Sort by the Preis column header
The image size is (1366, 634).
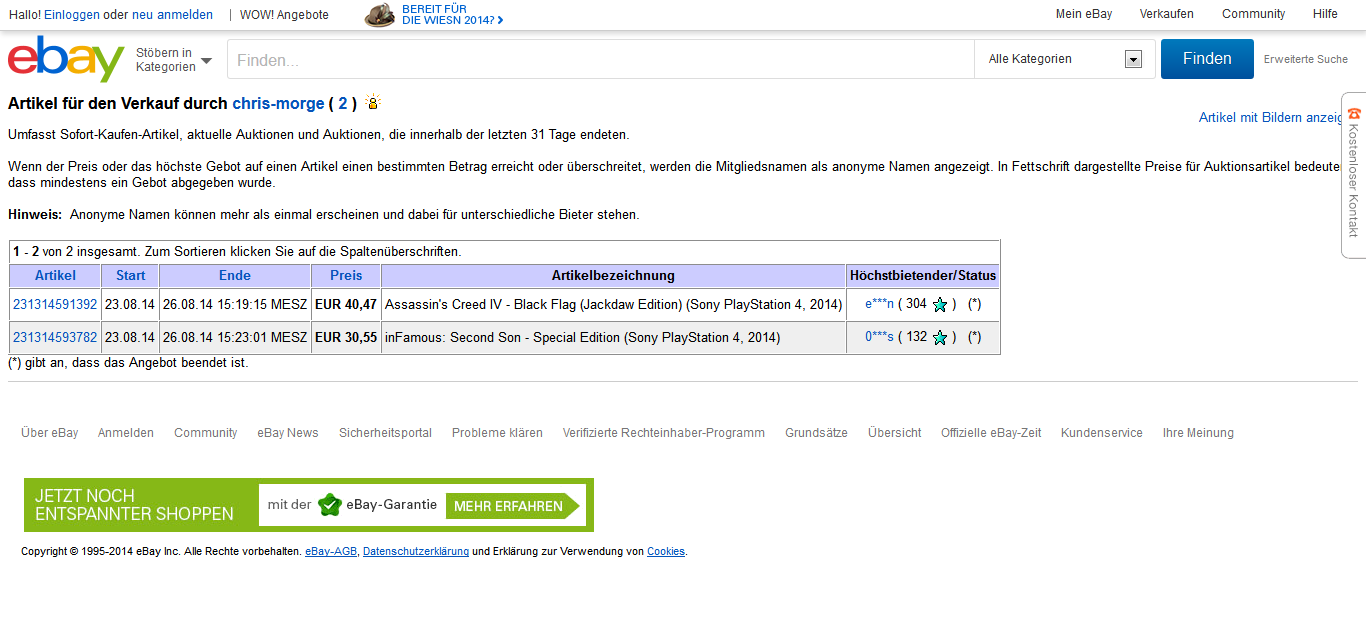[x=346, y=275]
